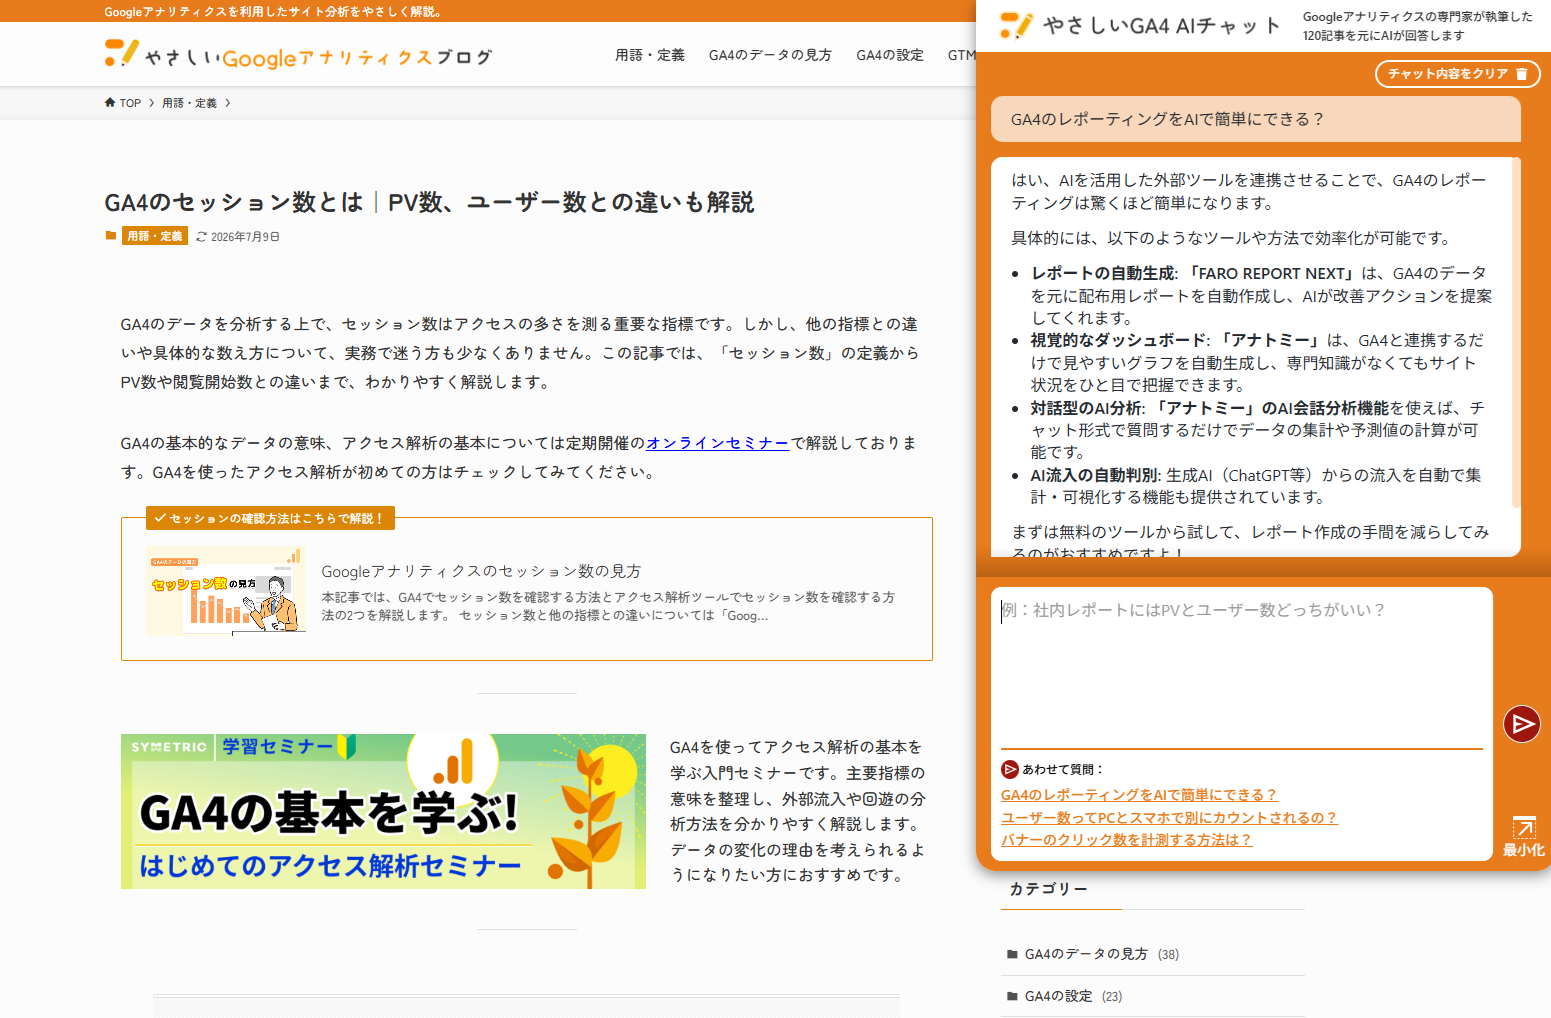Screen dimensions: 1551x1018
Task: Click folder icon beside GA4のデータの見方 category
Action: click(1012, 954)
